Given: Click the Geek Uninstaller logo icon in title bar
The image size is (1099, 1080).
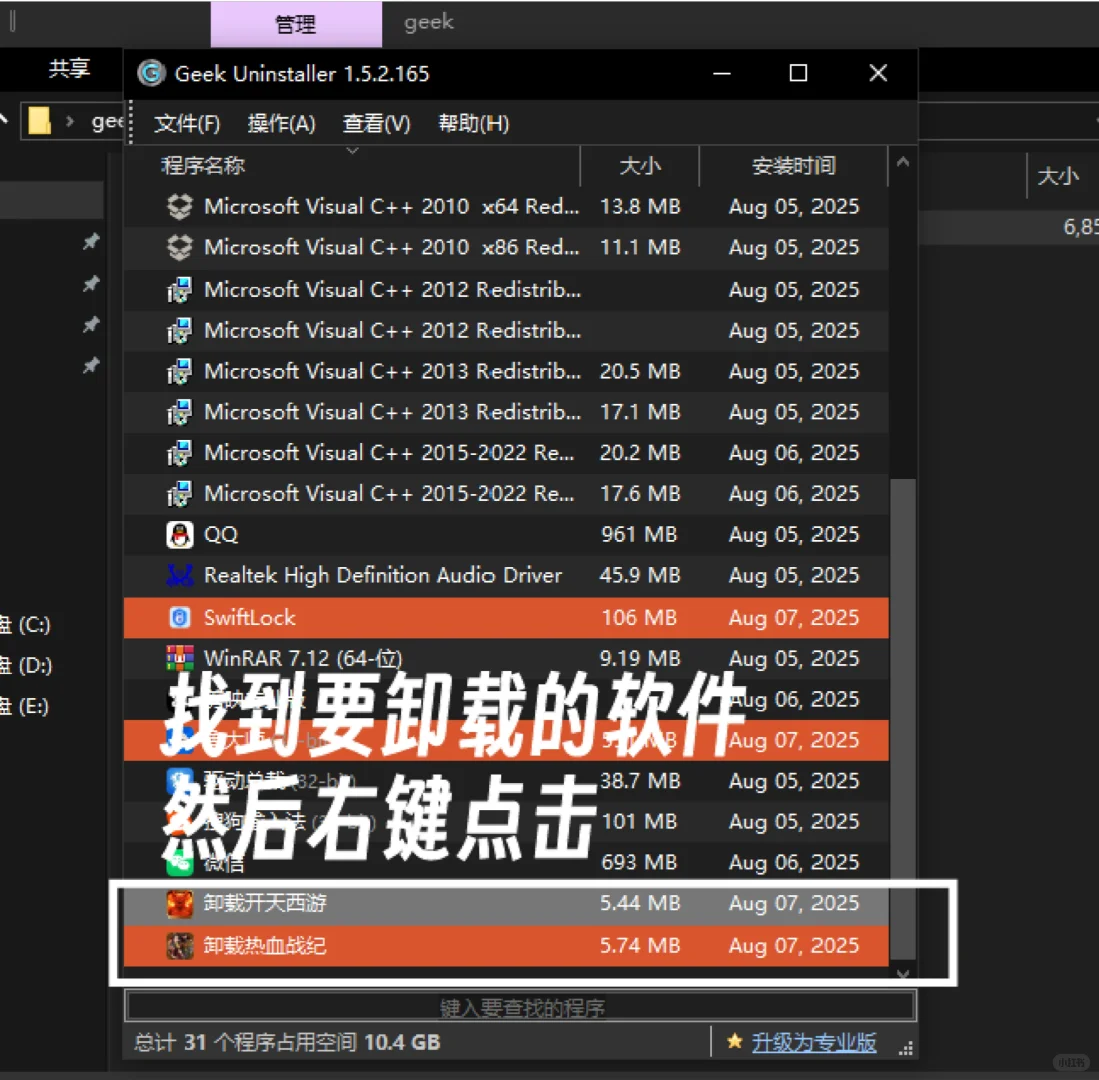Looking at the screenshot, I should tap(151, 73).
